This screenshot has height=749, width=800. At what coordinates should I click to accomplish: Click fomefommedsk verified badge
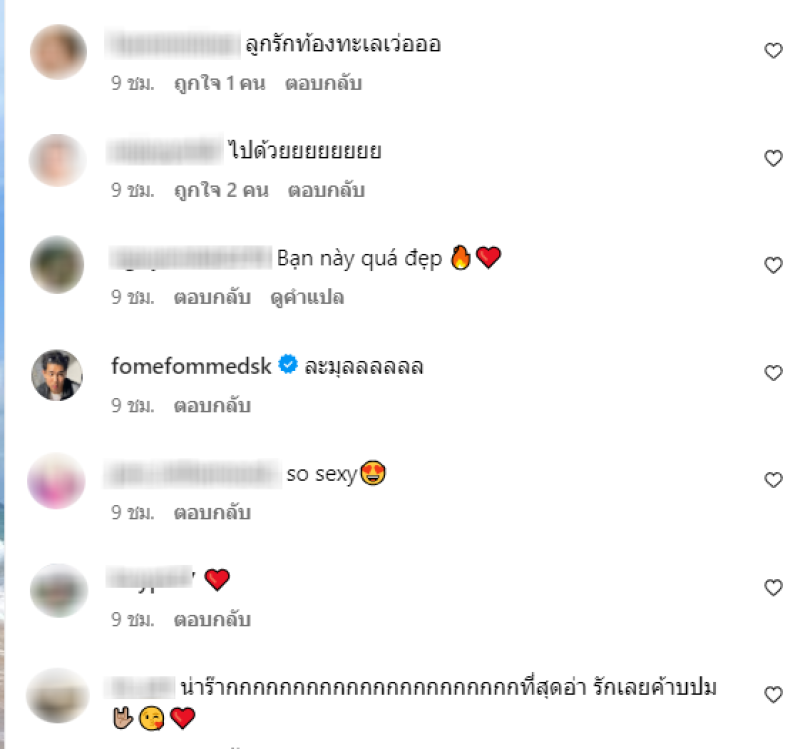coord(288,365)
